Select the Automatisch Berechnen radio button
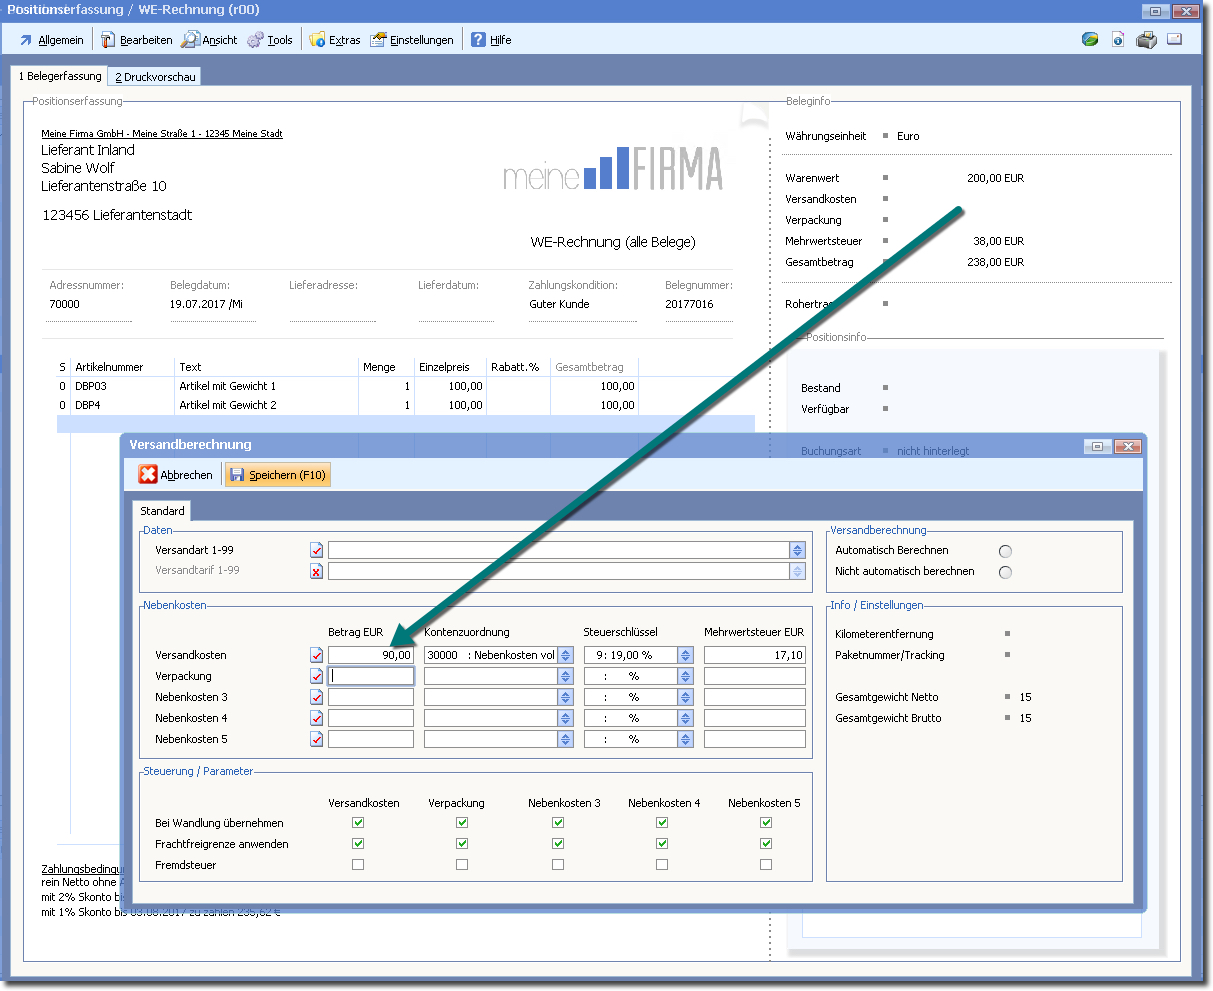The image size is (1213, 991). click(1005, 551)
